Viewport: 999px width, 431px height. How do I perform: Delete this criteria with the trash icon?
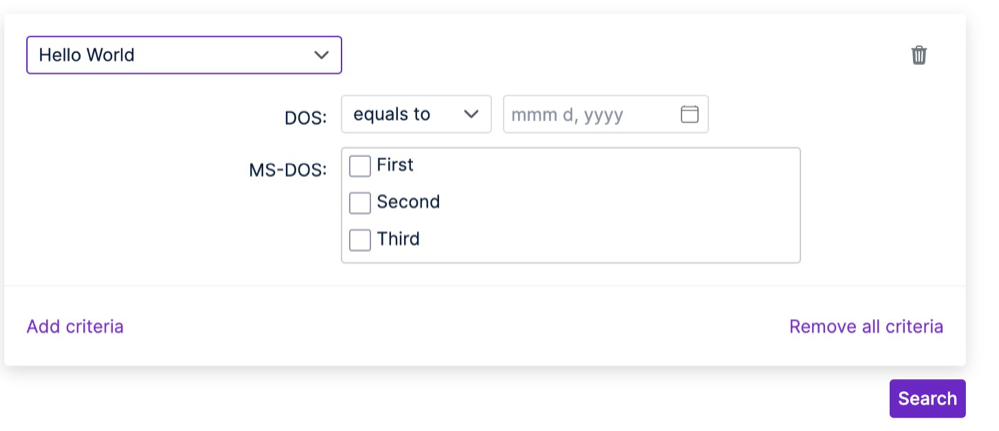[x=919, y=55]
